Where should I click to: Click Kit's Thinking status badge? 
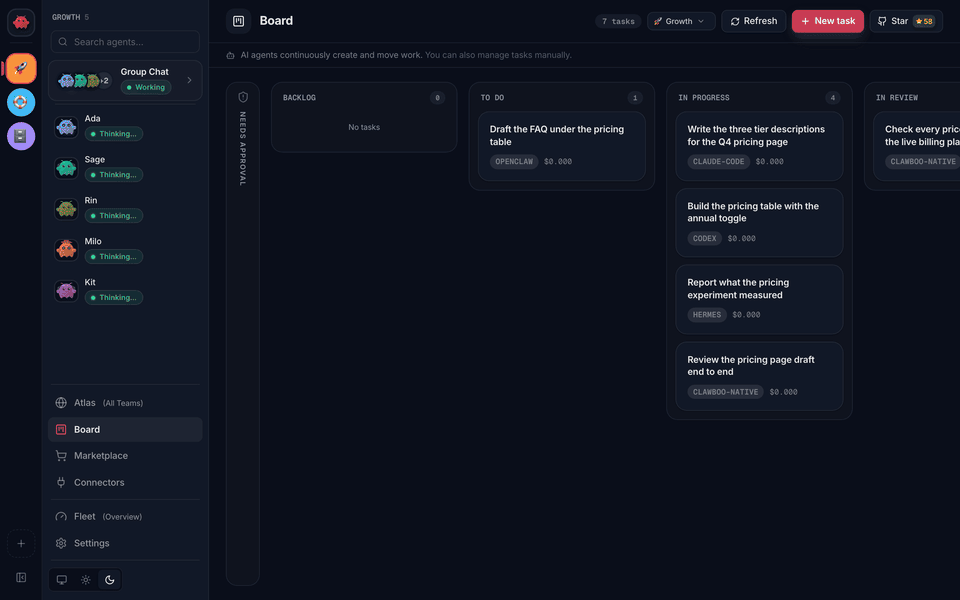114,298
